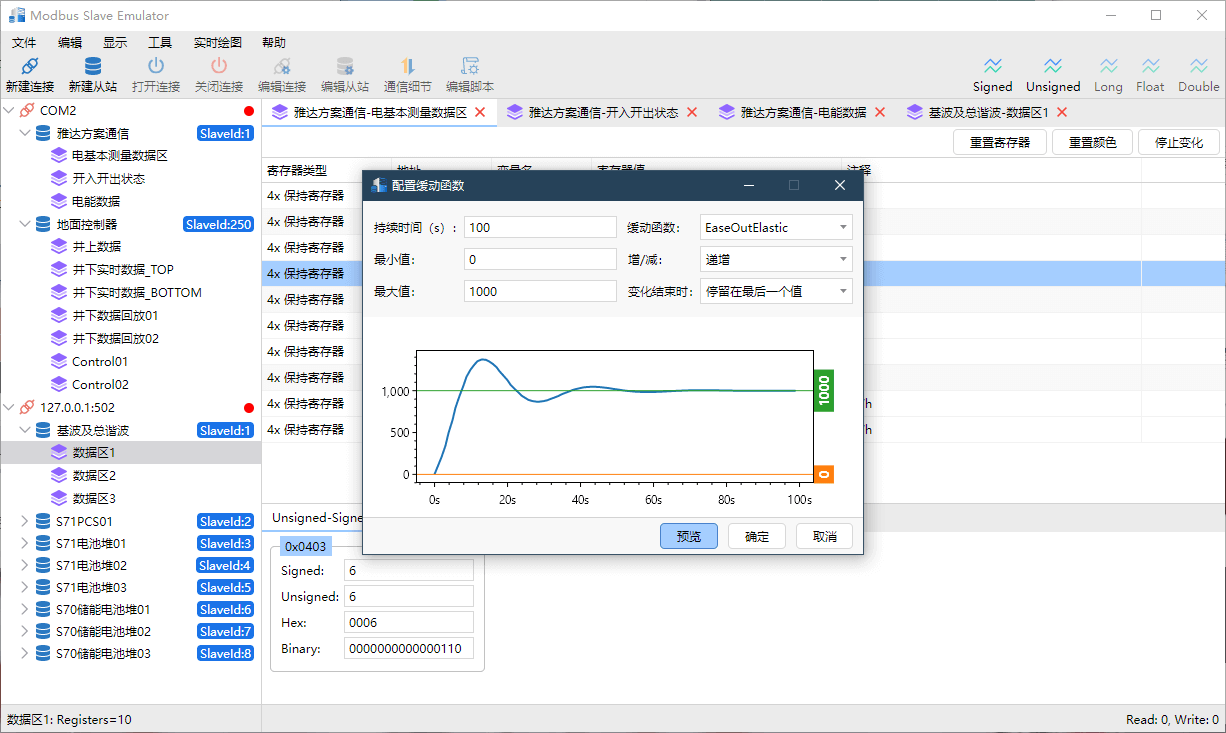Screen dimensions: 1226x733
Task: Toggle the Signed display format
Action: pos(992,67)
